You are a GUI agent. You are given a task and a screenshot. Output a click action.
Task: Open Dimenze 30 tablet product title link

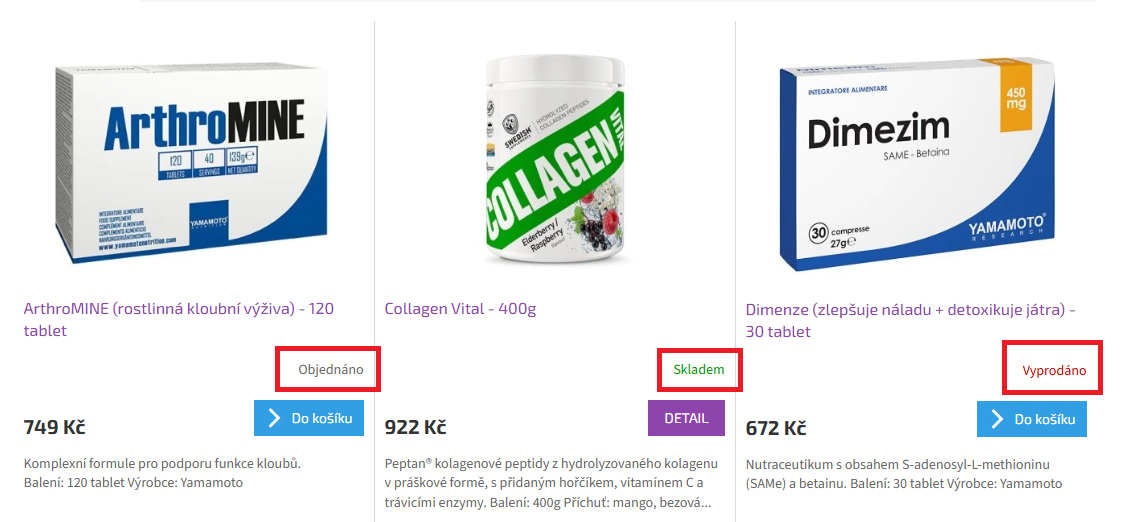click(x=910, y=319)
